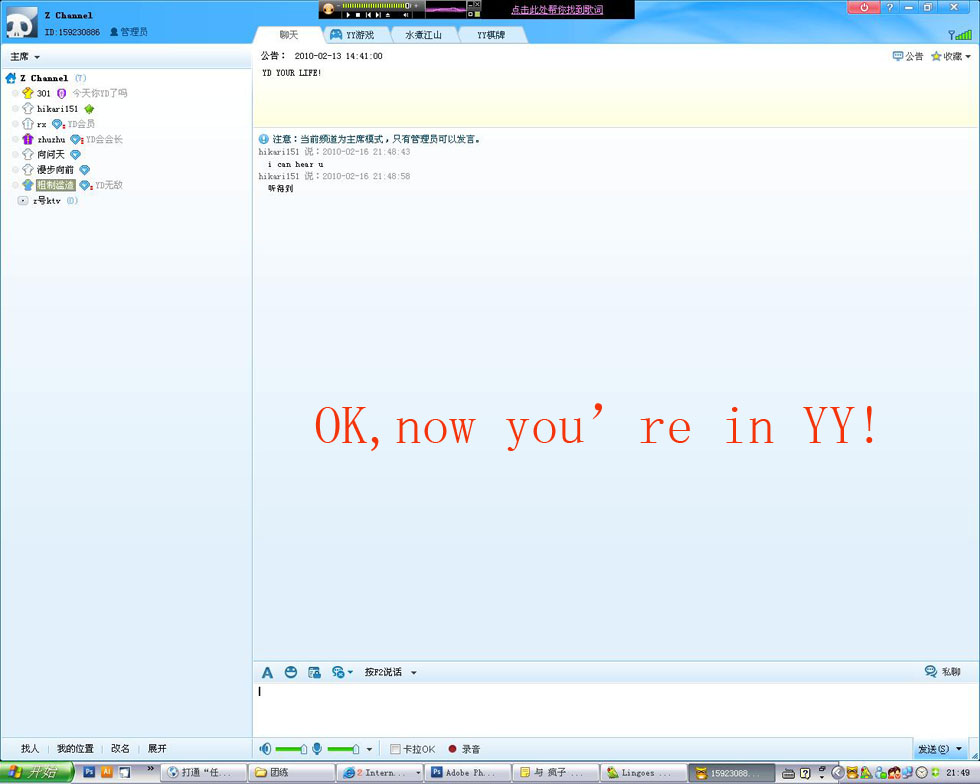The image size is (980, 784).
Task: Open the Internet Explorer taskbar group
Action: pos(380,773)
